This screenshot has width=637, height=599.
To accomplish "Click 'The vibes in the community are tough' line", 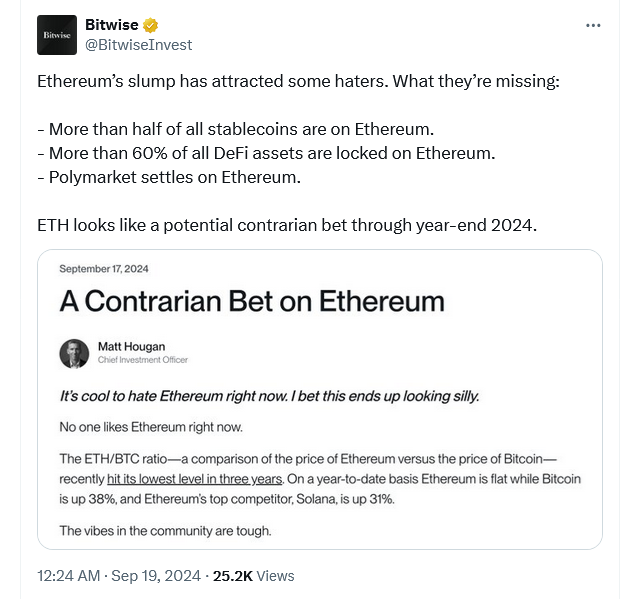I will point(165,531).
